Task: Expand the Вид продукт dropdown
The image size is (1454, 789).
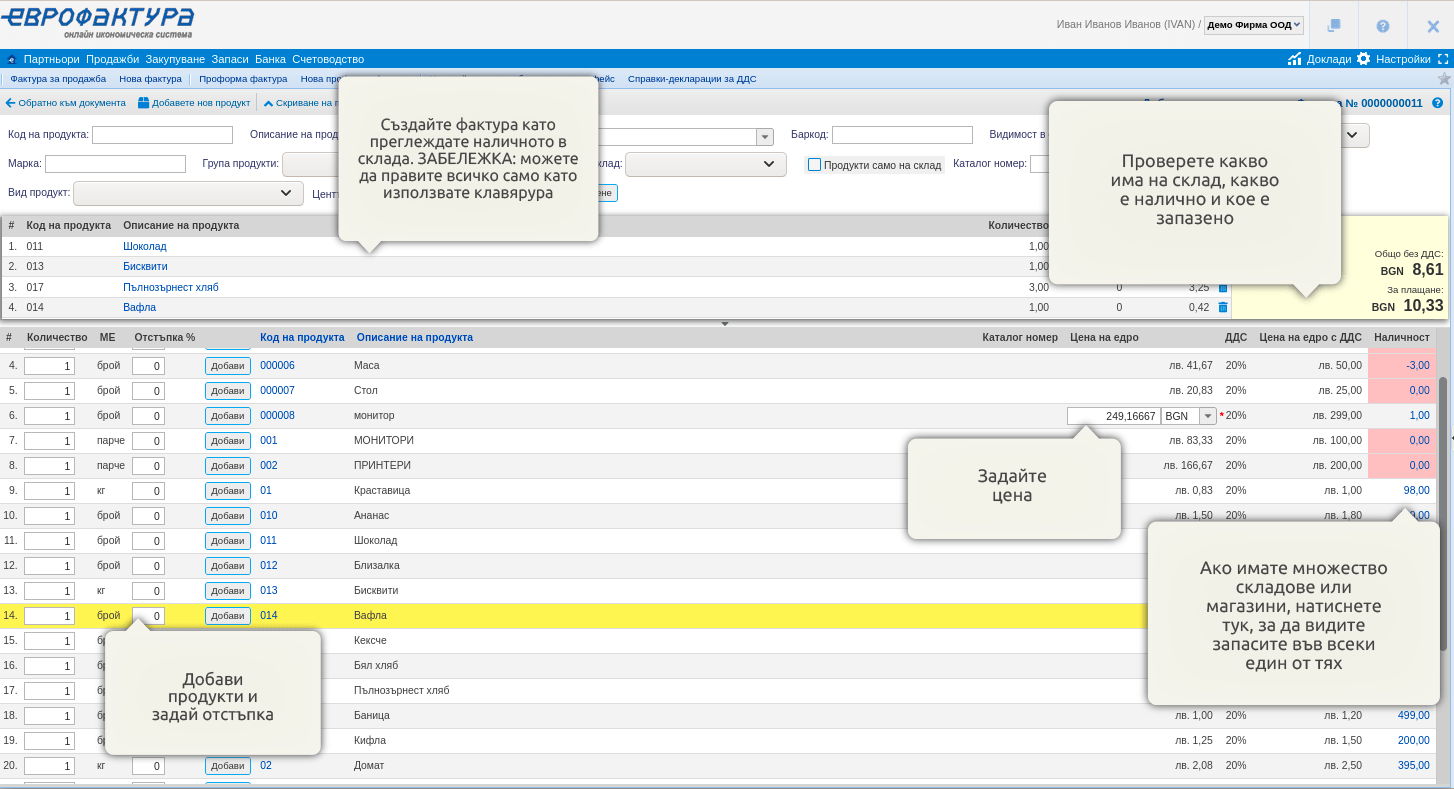Action: pos(188,193)
